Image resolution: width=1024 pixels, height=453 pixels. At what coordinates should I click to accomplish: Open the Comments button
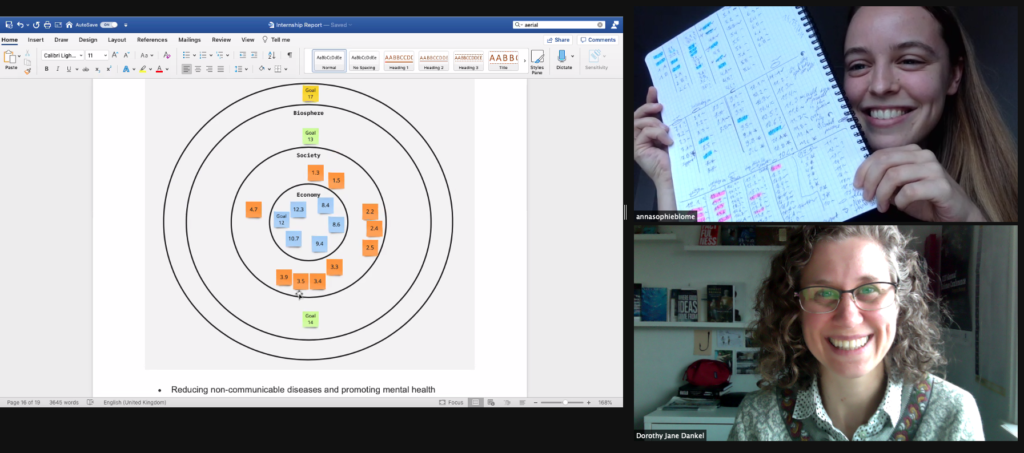click(x=598, y=40)
